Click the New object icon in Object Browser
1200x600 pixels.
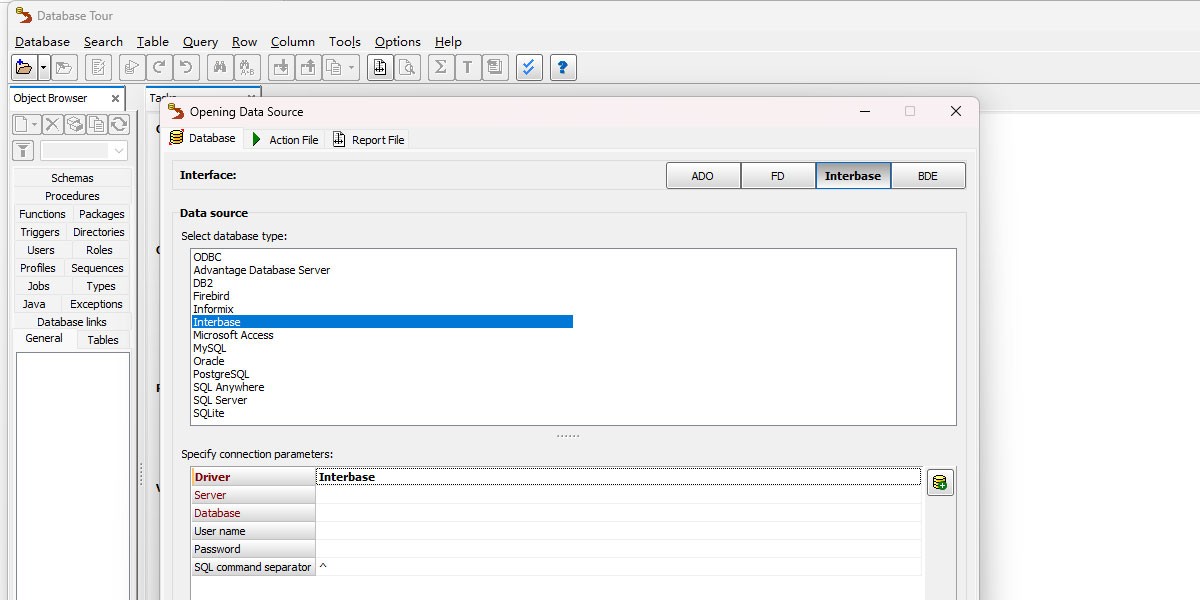(x=26, y=124)
